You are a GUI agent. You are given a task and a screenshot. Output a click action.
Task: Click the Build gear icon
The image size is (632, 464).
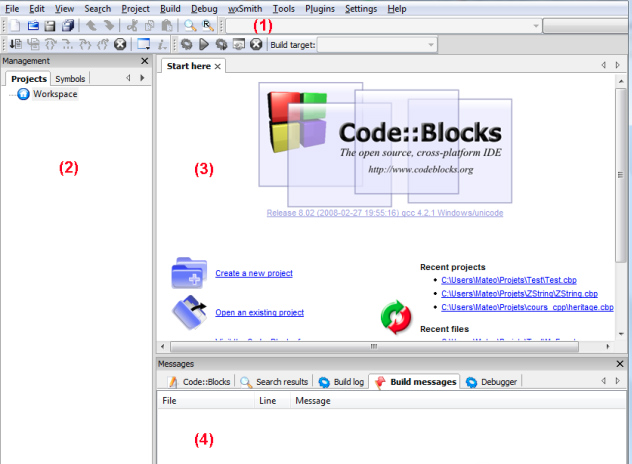(x=186, y=44)
